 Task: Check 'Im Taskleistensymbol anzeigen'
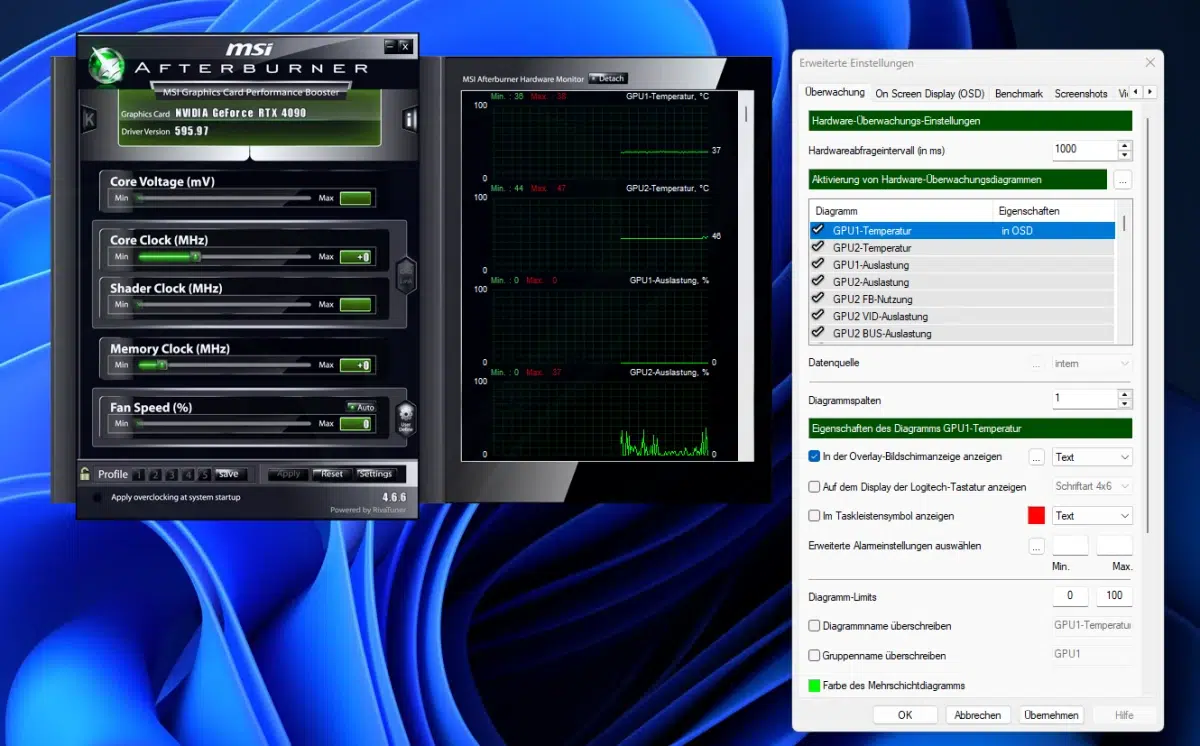(x=814, y=516)
